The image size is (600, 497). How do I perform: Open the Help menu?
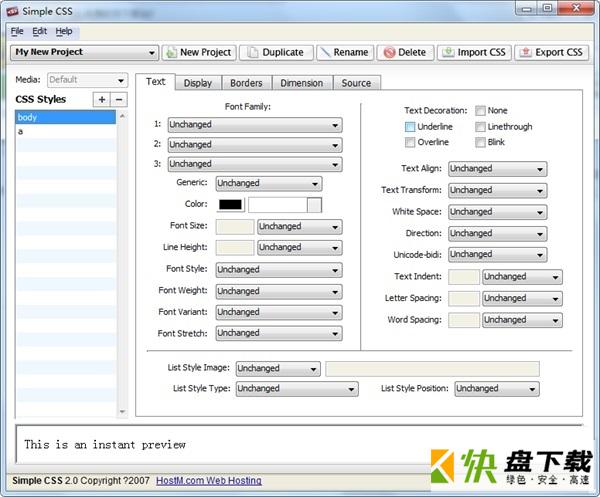[x=64, y=31]
